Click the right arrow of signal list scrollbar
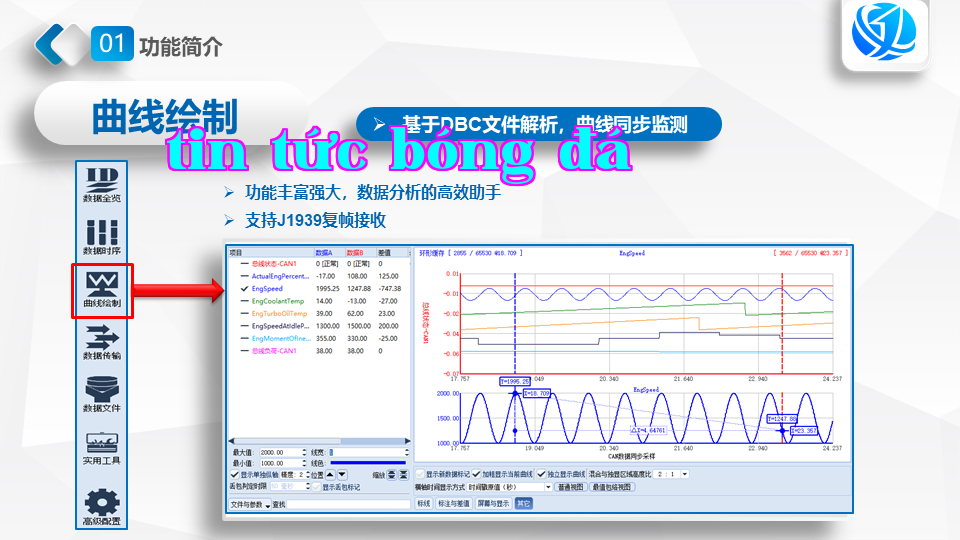 [x=407, y=441]
